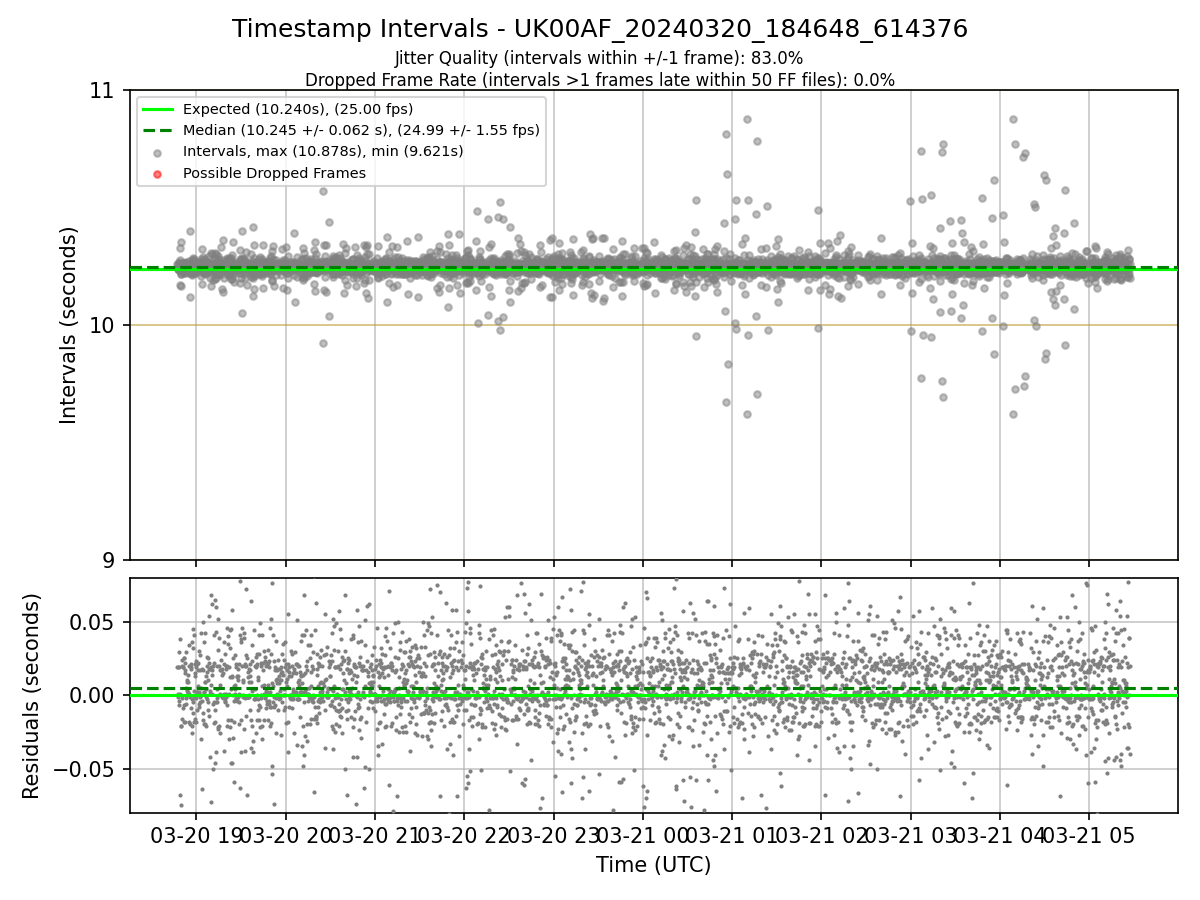Viewport: 1200px width, 900px height.
Task: Click the residuals tick label '−0.05'
Action: coord(85,769)
